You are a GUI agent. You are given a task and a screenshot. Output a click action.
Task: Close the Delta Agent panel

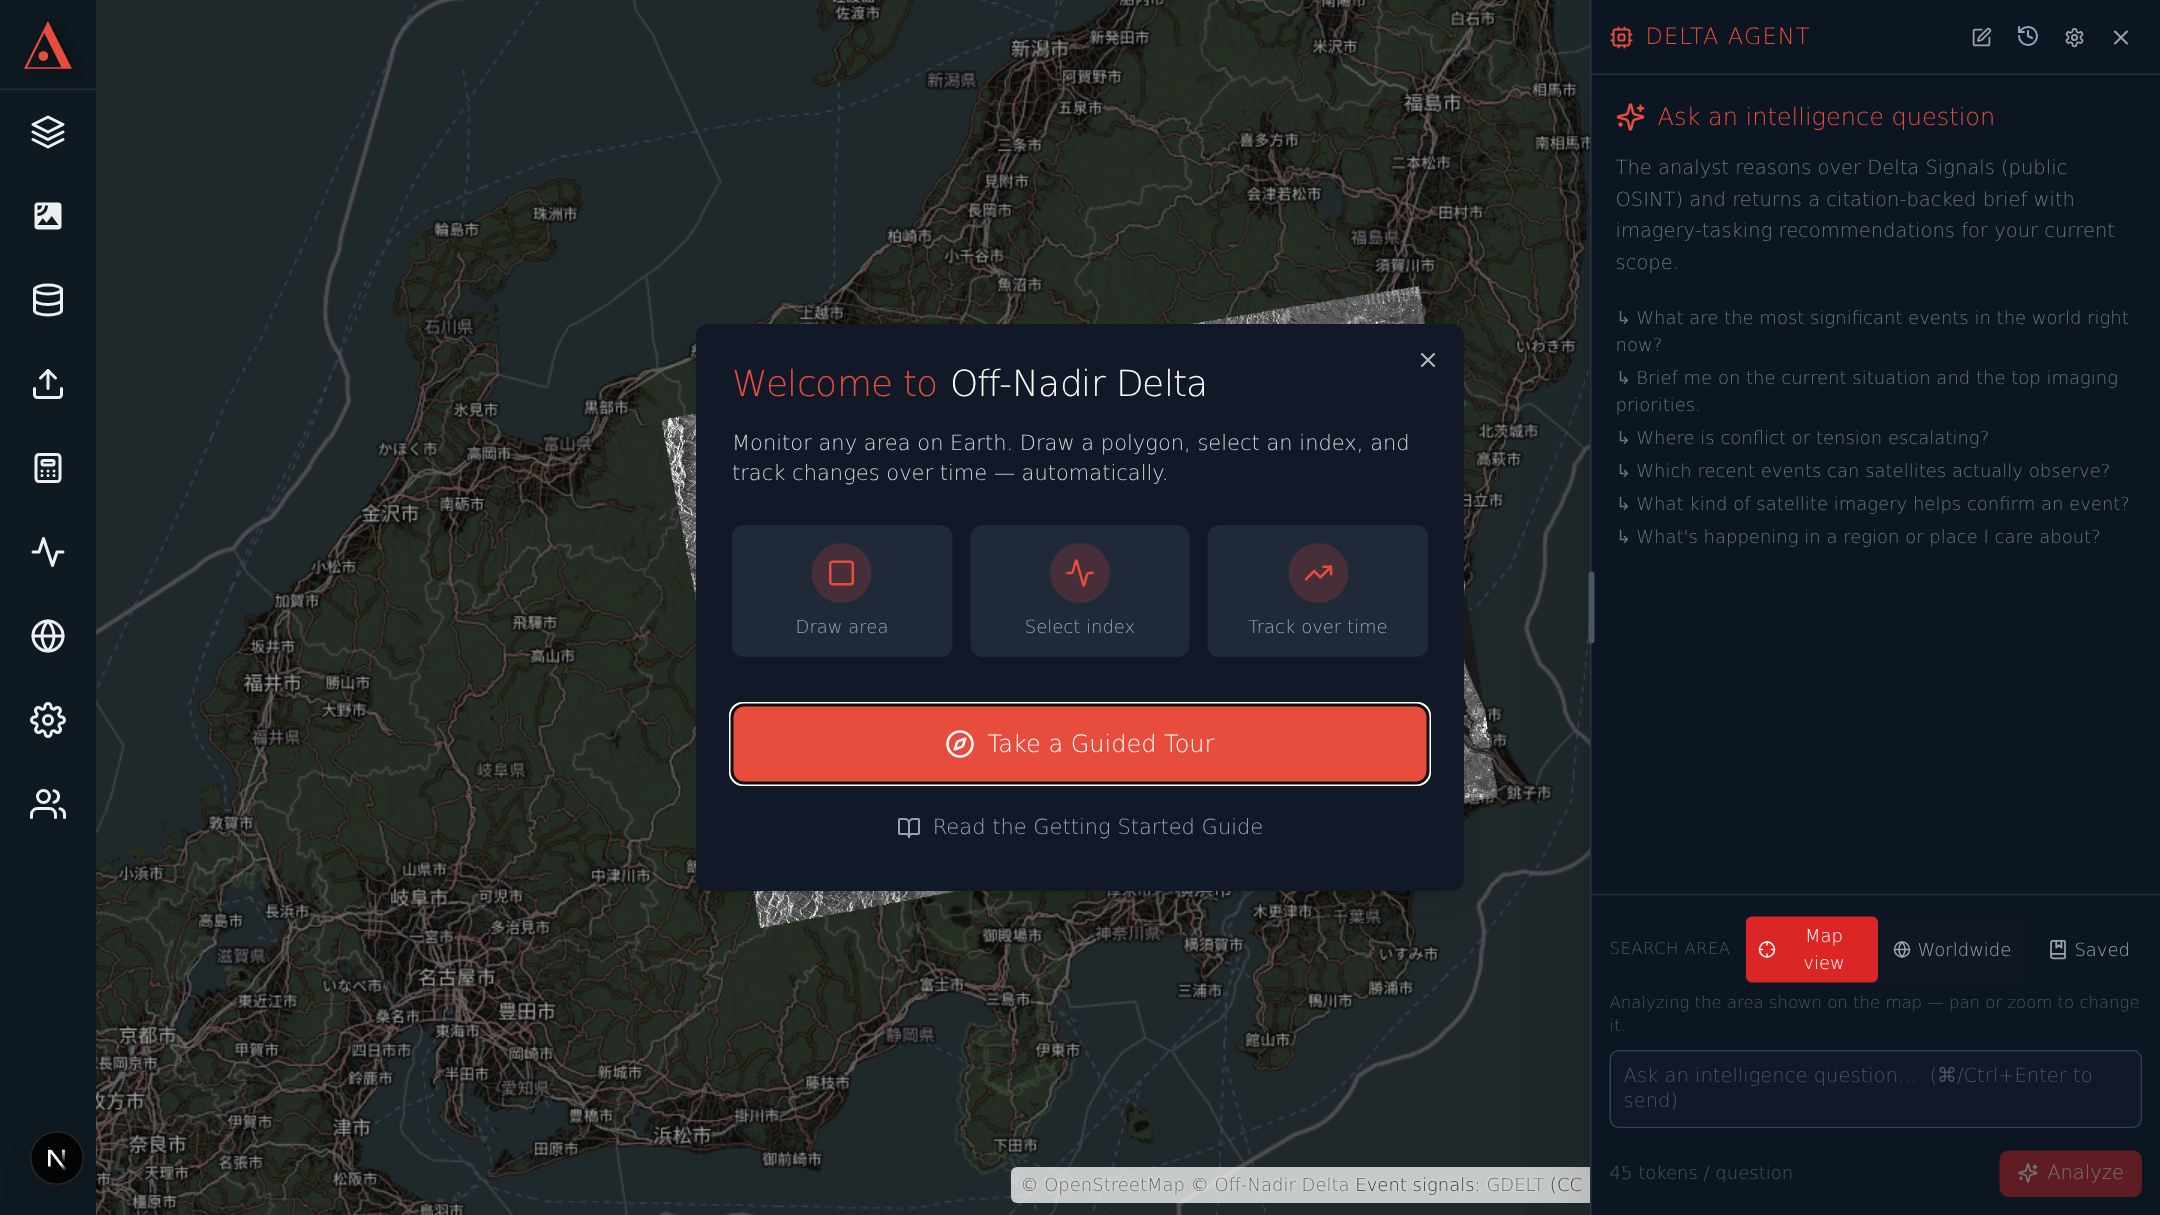pyautogui.click(x=2121, y=37)
